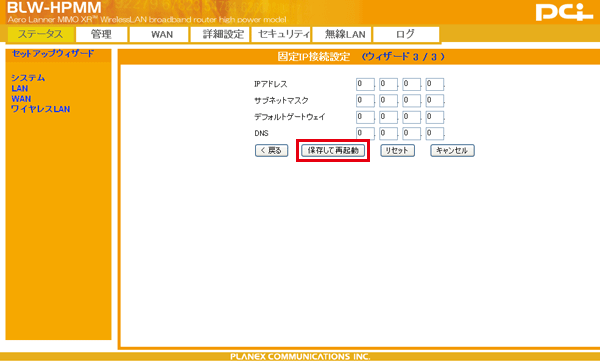Open the LAN sidebar link

20,88
